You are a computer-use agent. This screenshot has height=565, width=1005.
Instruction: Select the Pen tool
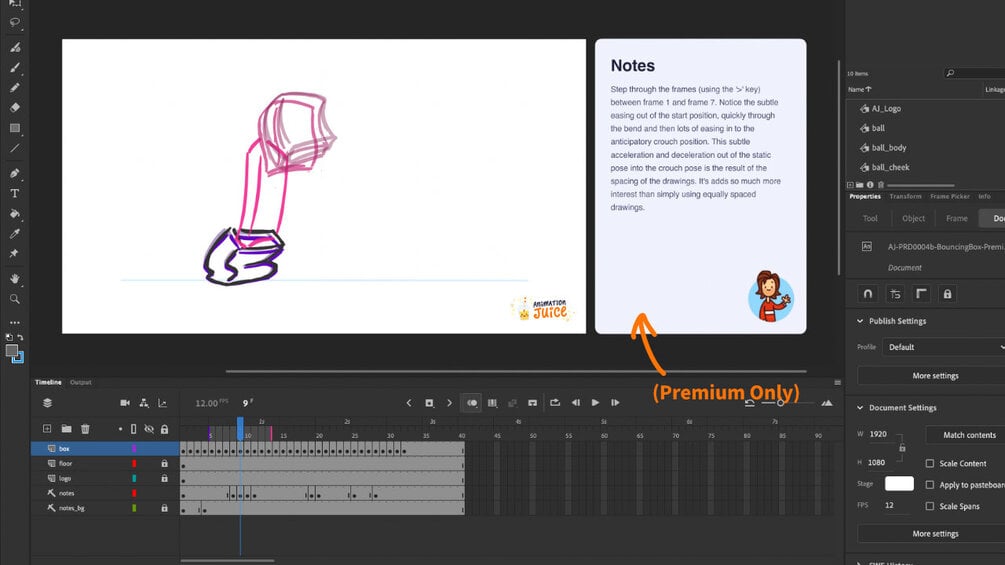click(x=15, y=173)
